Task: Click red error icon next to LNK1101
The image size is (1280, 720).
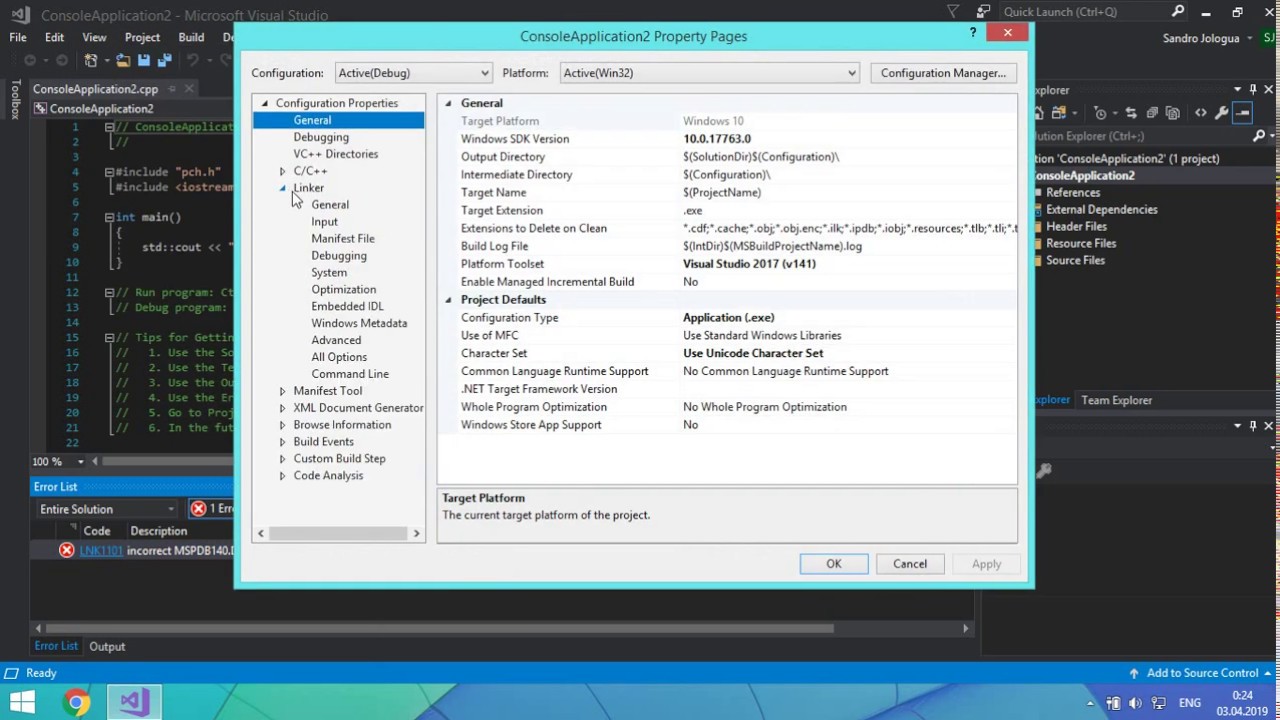Action: [66, 551]
